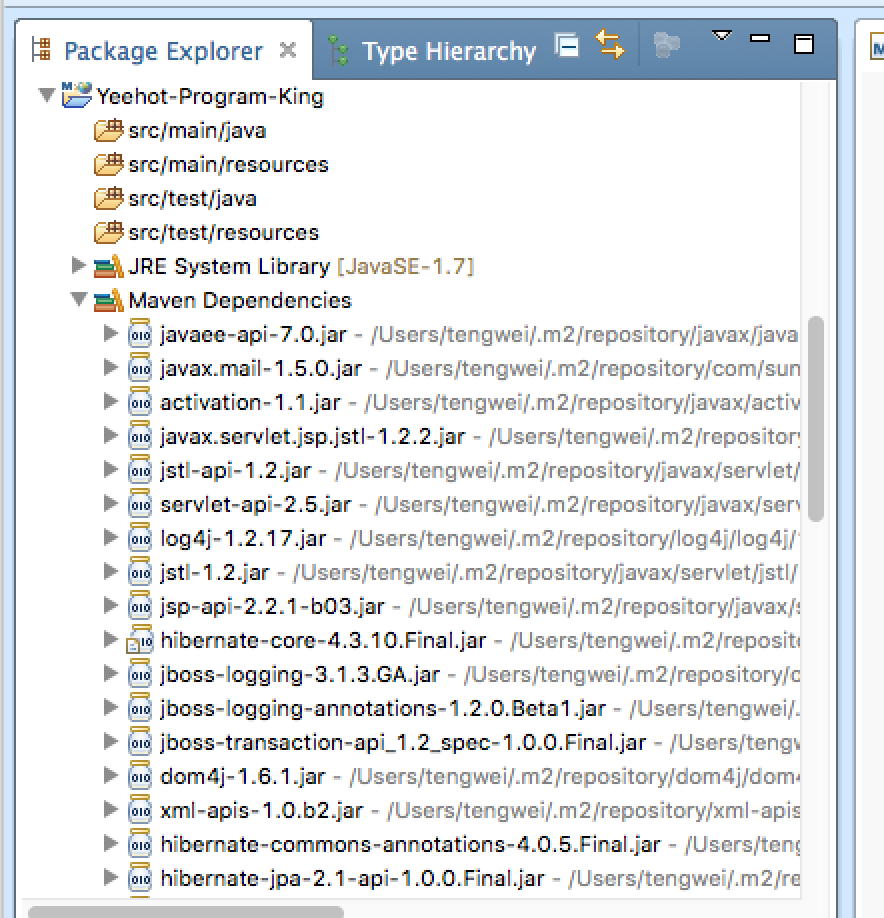Click jboss-transaction-api_1.2_spec-1.0.0.Final.jar jar icon
This screenshot has width=884, height=918.
pos(140,741)
